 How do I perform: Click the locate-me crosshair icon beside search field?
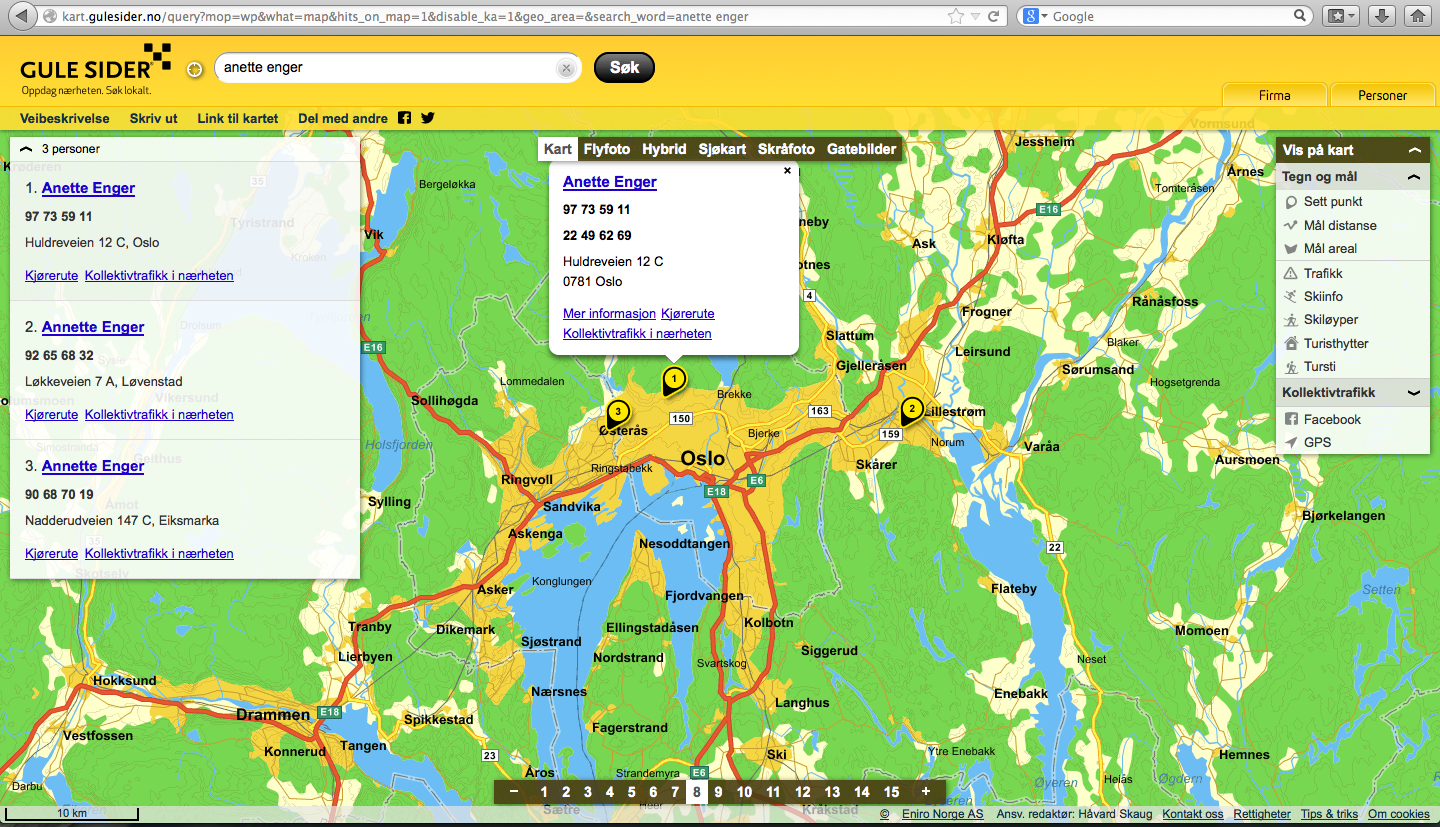(x=195, y=69)
